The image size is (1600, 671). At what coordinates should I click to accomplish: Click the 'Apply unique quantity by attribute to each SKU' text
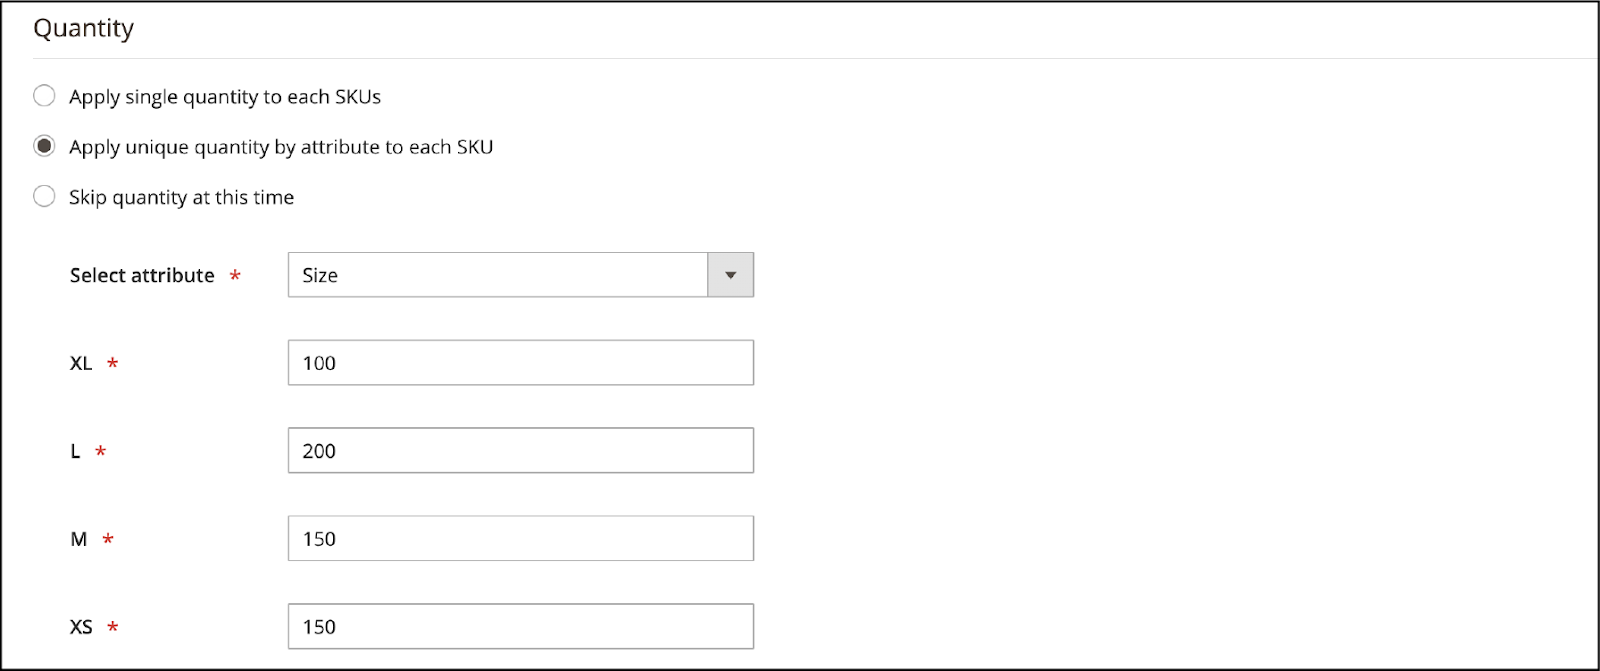pos(281,147)
